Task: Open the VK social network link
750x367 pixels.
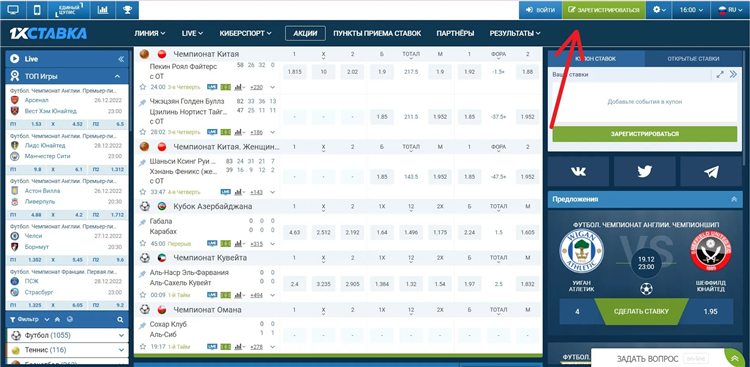Action: pos(578,171)
